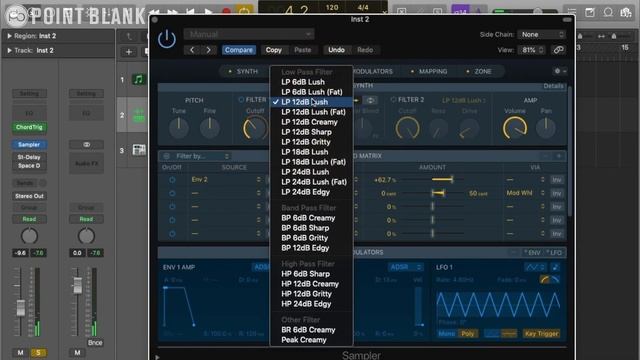Image resolution: width=640 pixels, height=360 pixels.
Task: Enable Filter 1 power toggle
Action: pyautogui.click(x=241, y=100)
